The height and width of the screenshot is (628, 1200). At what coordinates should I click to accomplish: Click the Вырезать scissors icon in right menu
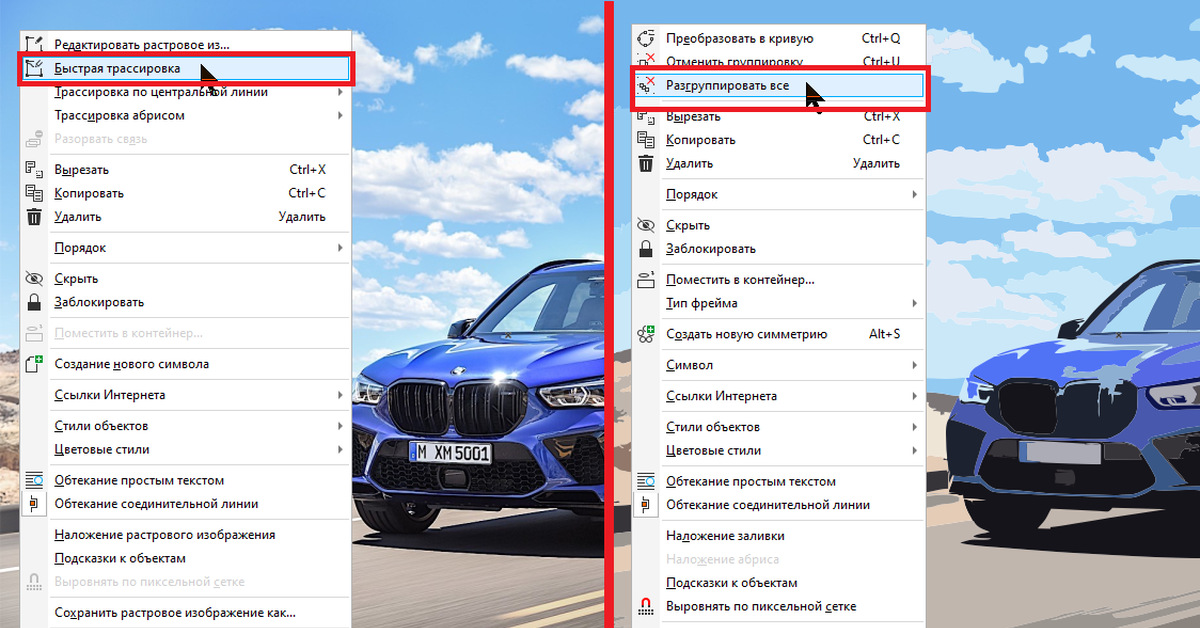(x=647, y=117)
